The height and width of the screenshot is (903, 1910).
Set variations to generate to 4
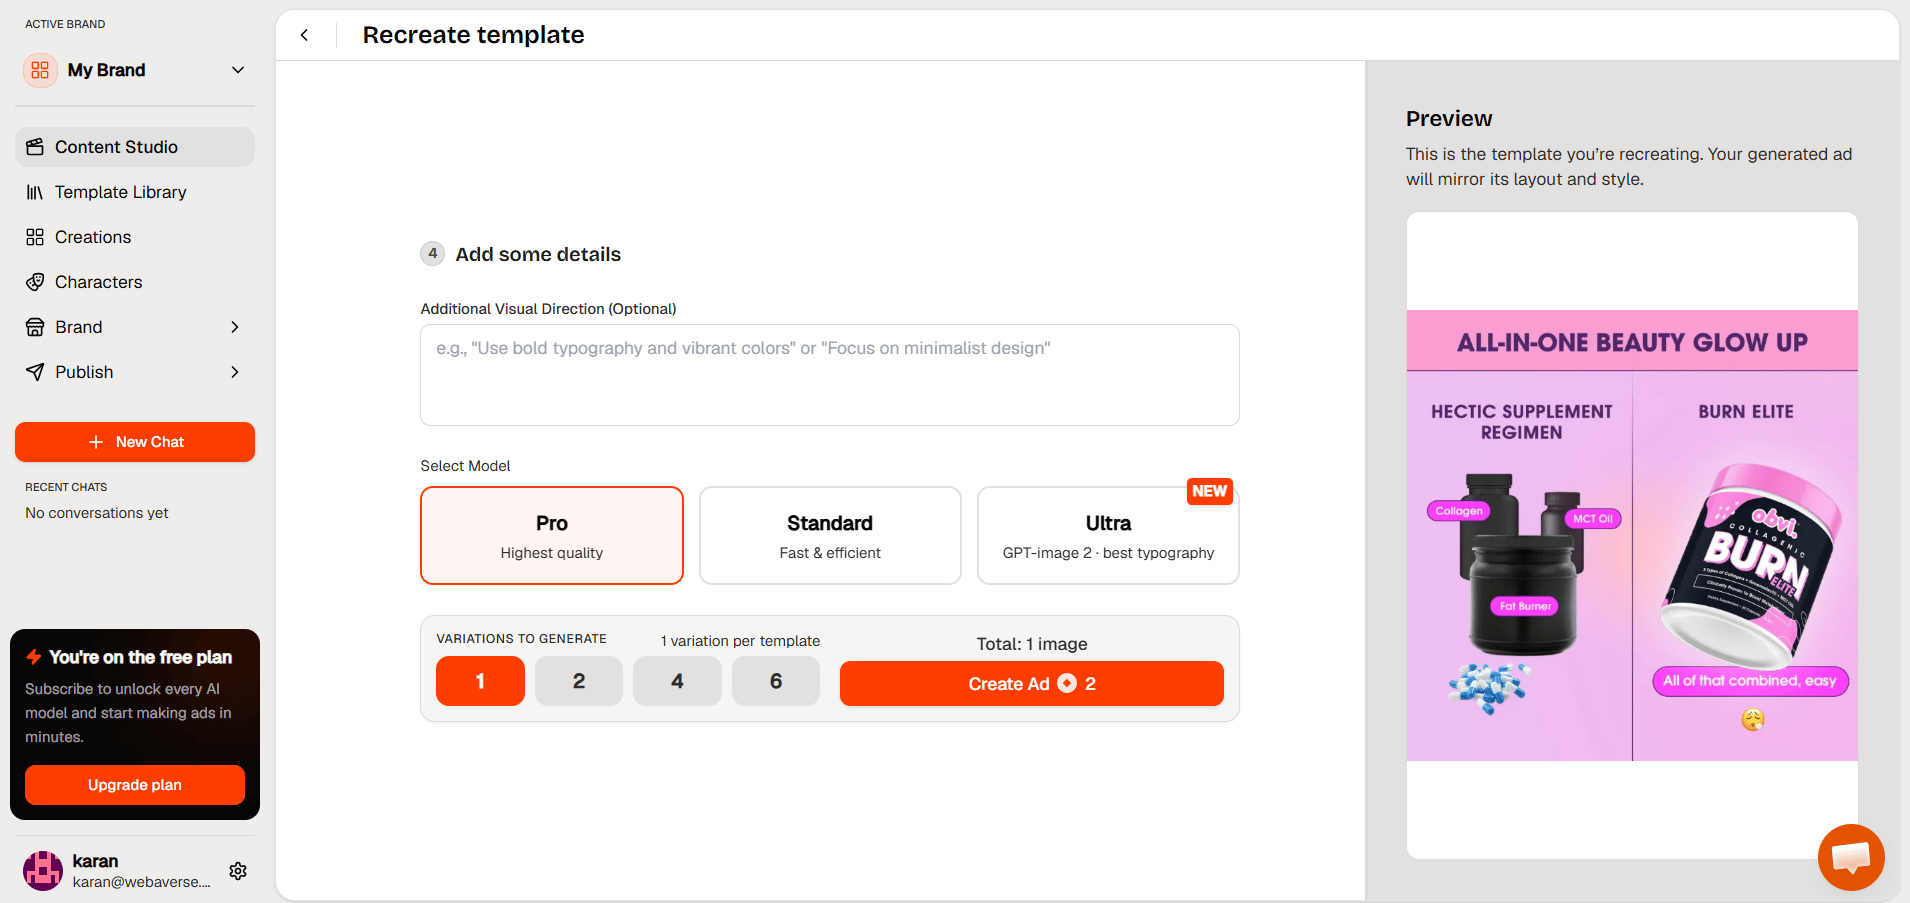(677, 681)
